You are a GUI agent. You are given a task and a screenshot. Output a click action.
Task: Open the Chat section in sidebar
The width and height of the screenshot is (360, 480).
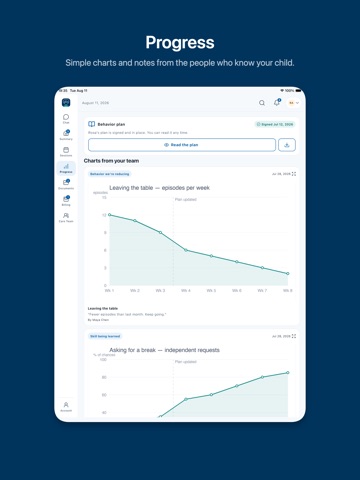[66, 119]
